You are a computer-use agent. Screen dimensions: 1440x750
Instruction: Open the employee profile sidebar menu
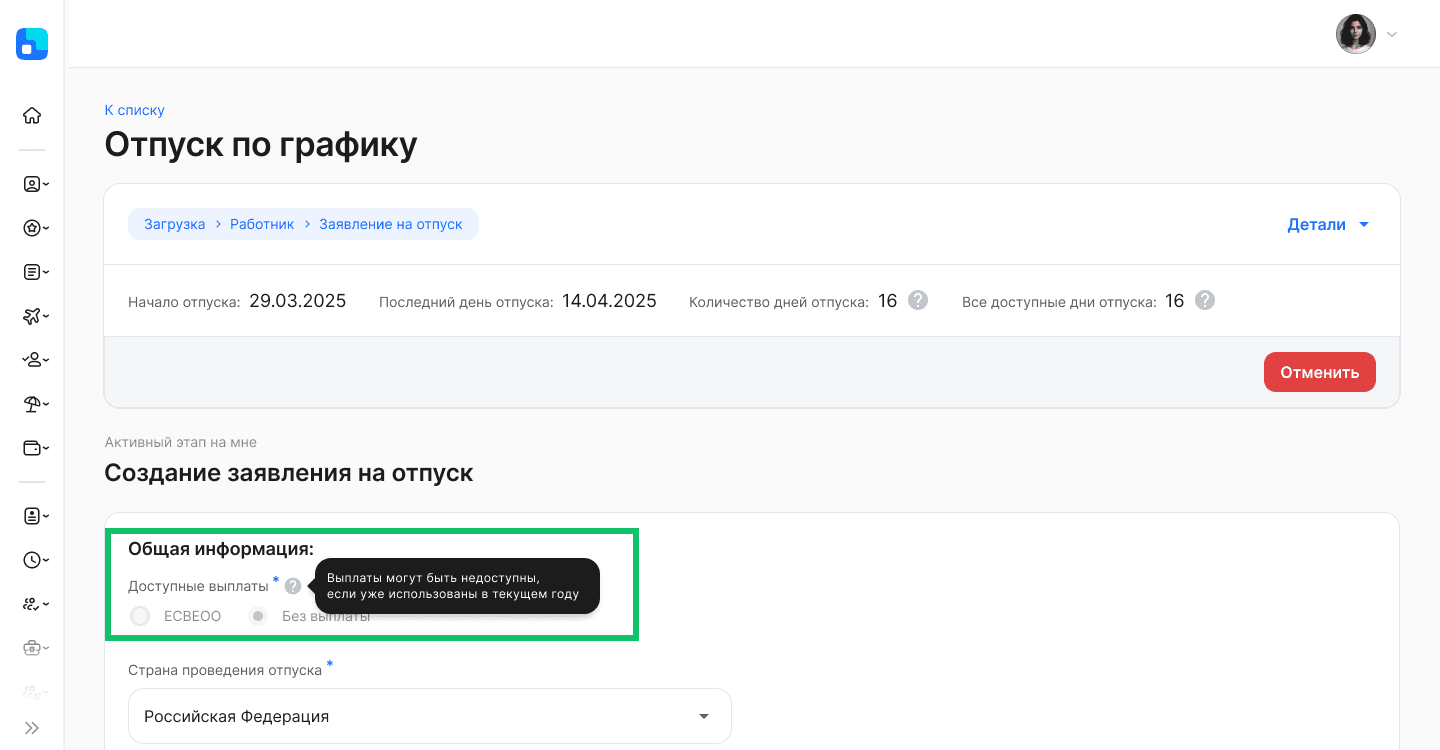[36, 184]
